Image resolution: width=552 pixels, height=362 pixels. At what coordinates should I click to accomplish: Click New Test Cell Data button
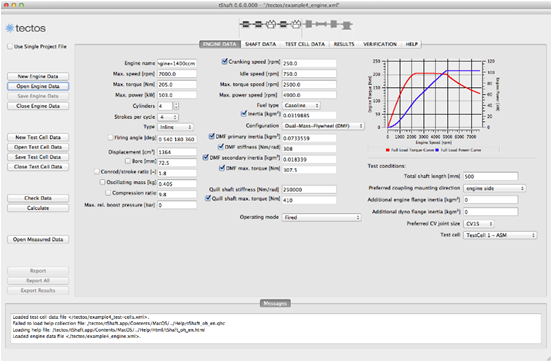[38, 137]
